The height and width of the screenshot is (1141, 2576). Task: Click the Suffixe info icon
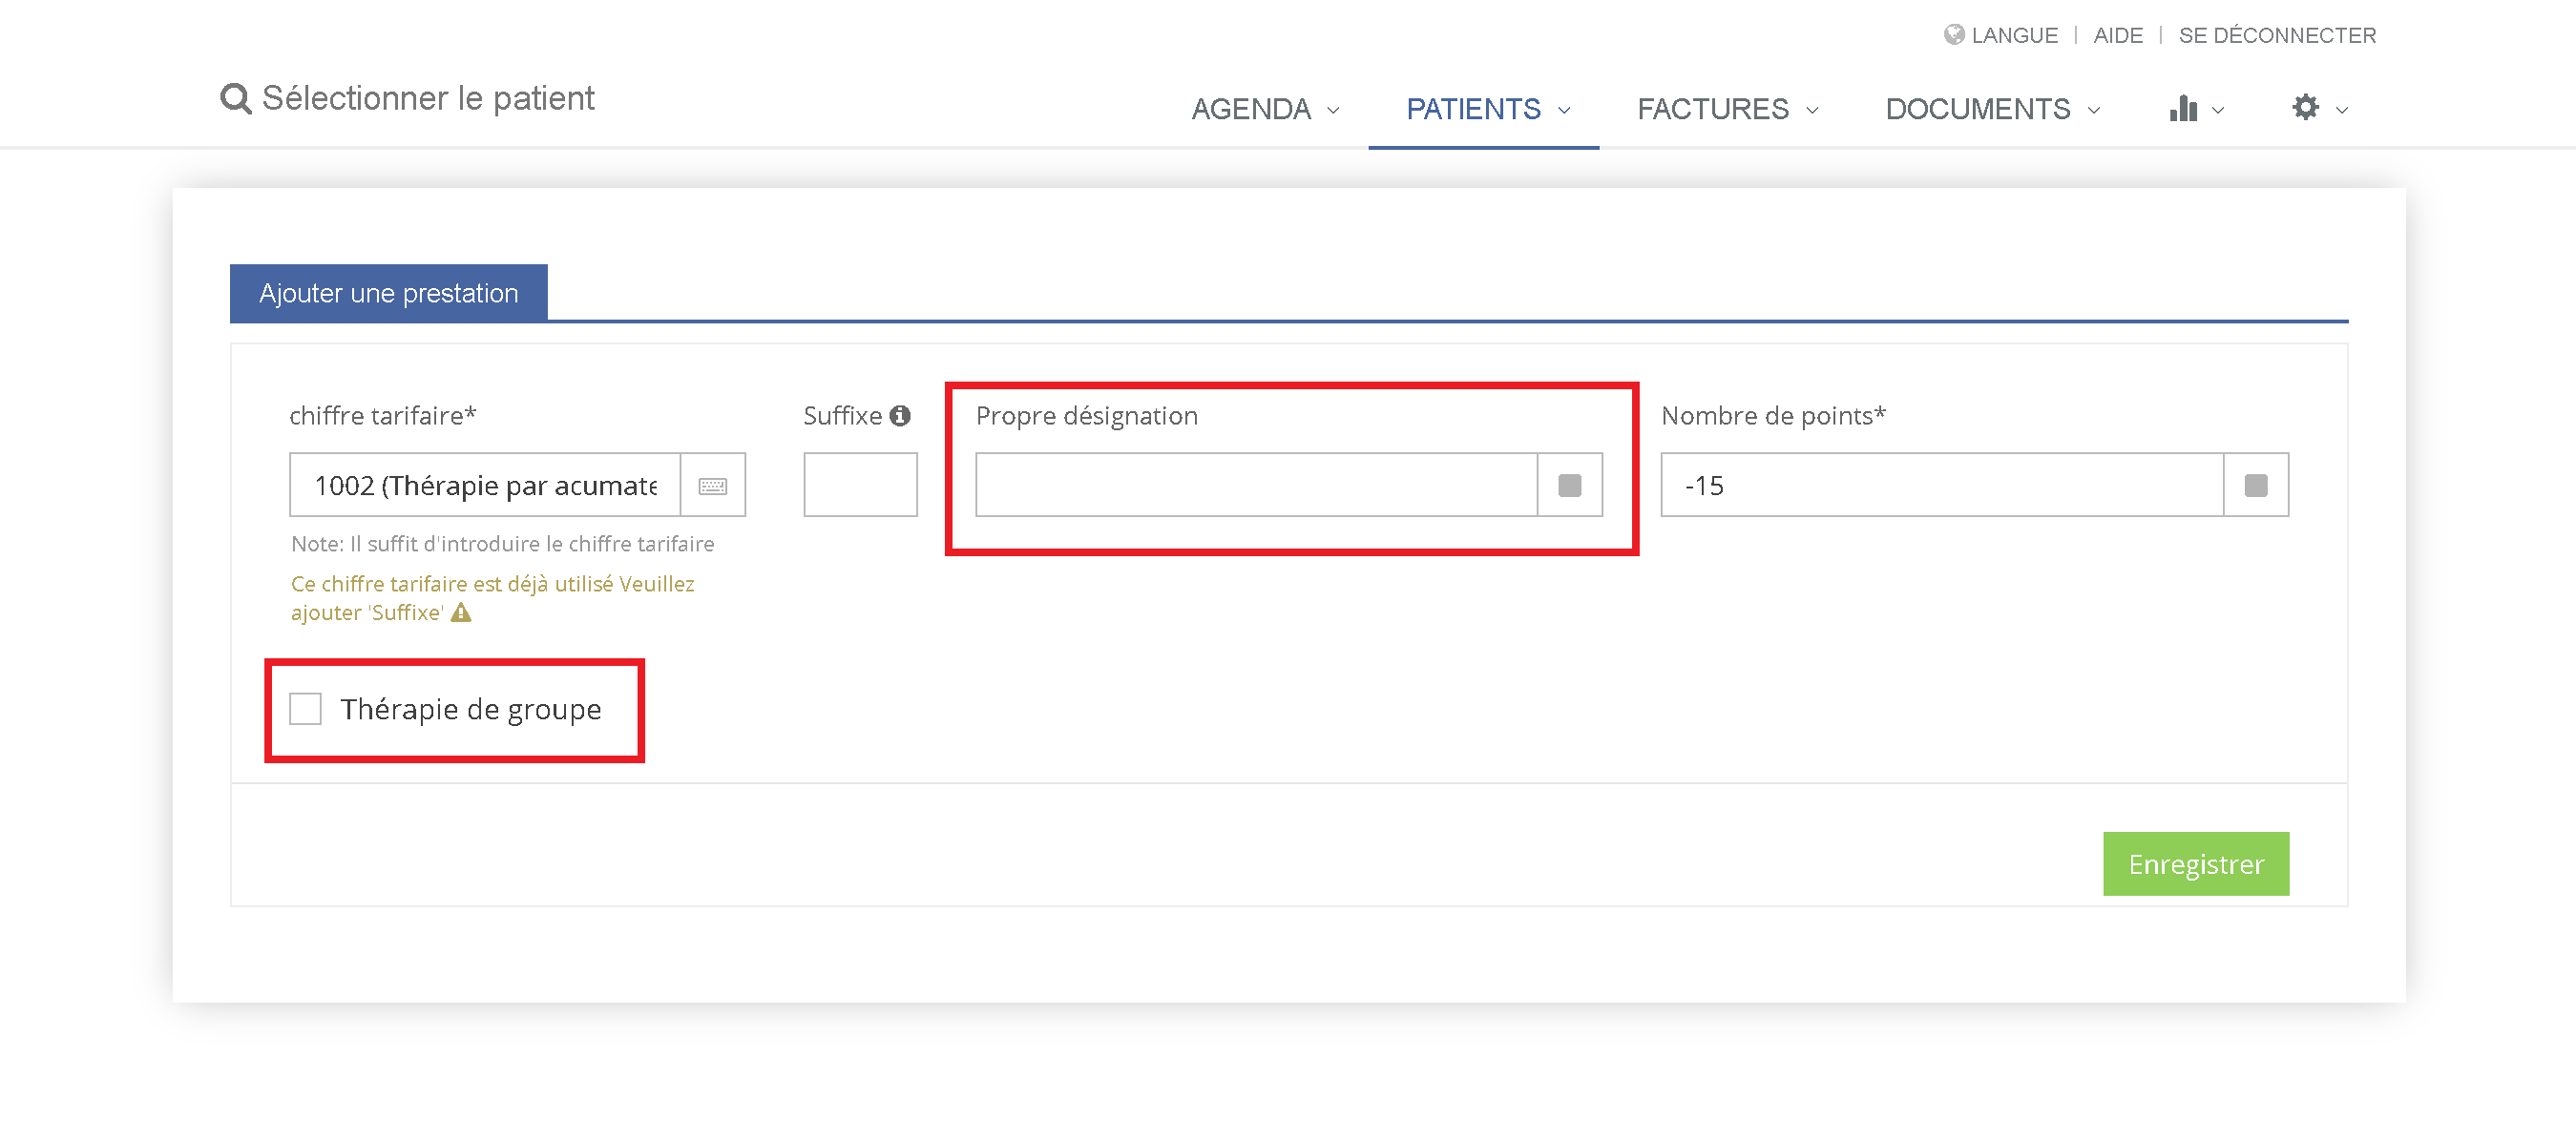900,416
